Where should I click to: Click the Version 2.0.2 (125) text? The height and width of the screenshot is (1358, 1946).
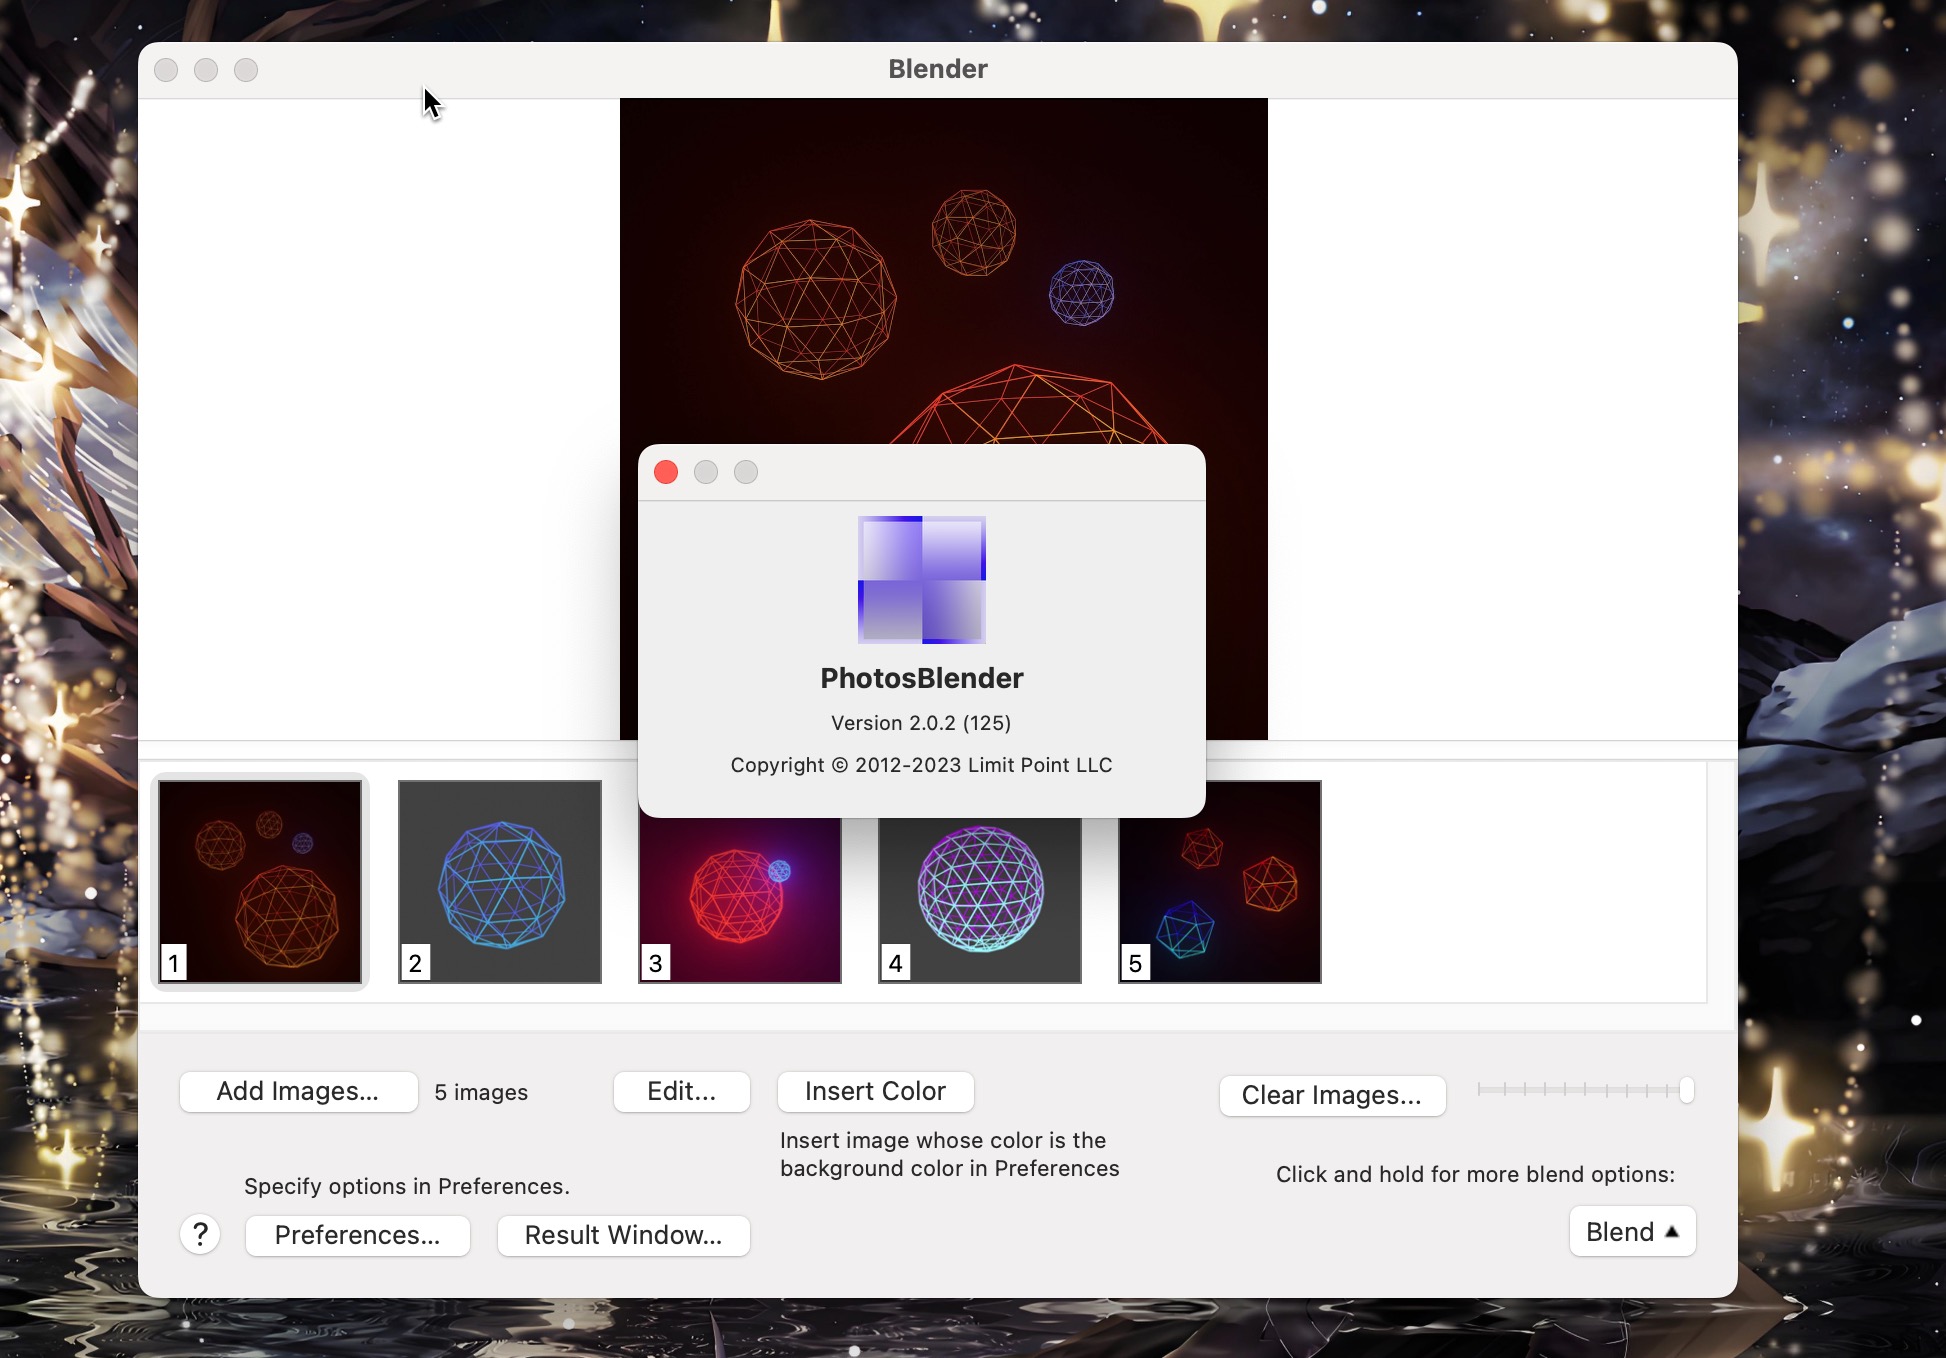point(921,723)
